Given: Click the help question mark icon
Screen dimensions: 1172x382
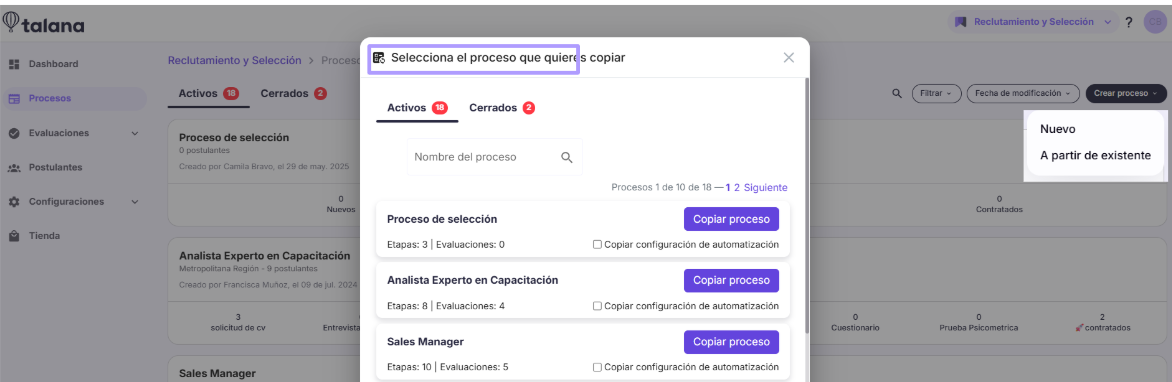Looking at the screenshot, I should (x=1129, y=22).
